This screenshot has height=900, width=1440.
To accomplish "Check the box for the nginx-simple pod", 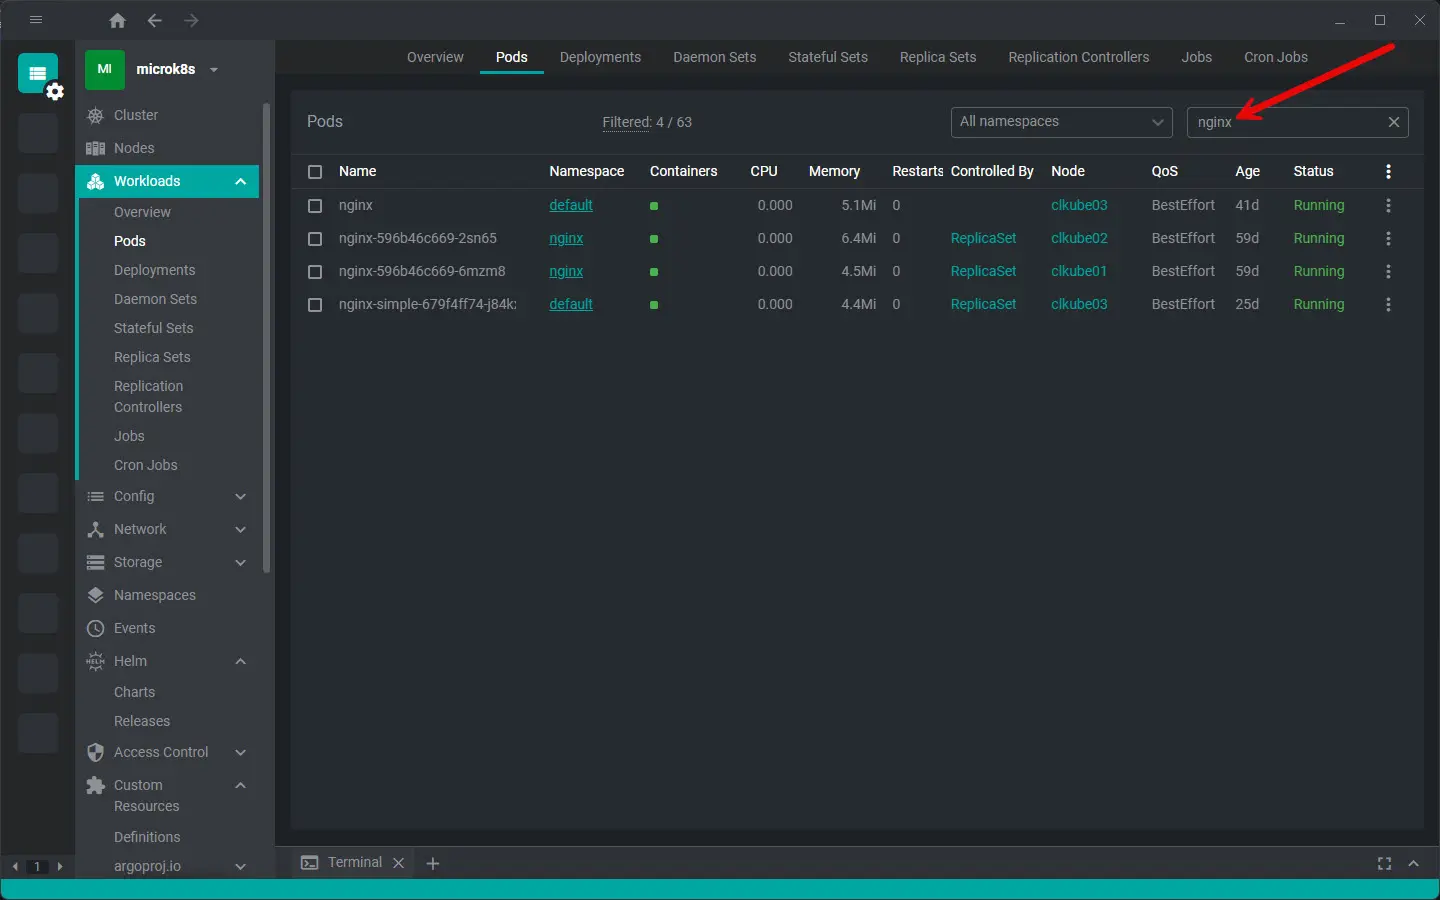I will [x=315, y=305].
